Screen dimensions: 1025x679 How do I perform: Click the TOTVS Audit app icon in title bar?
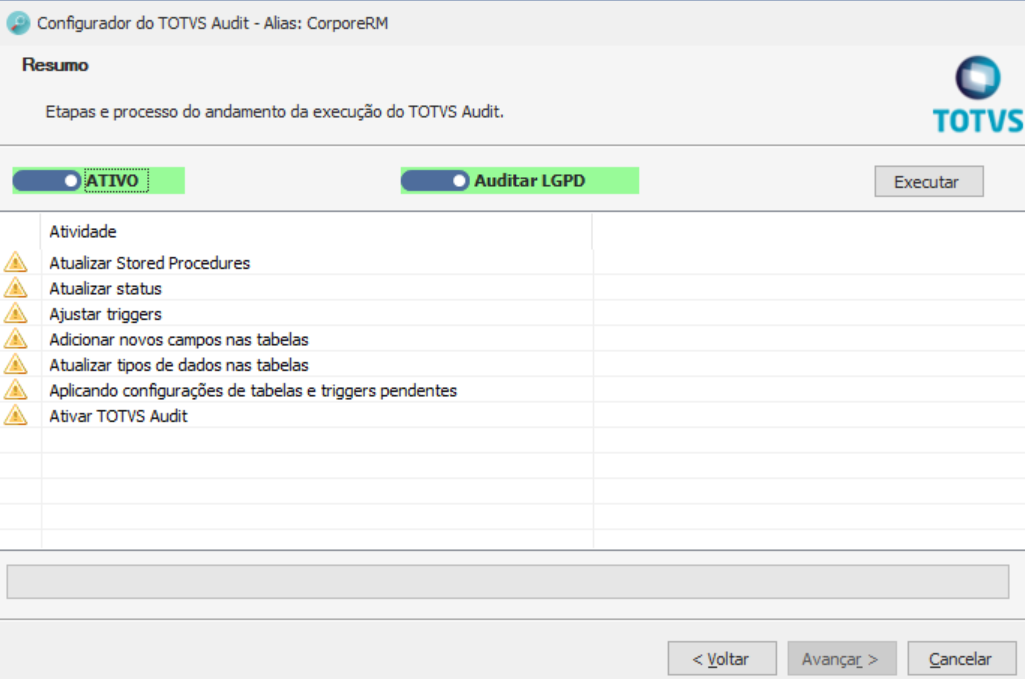18,23
